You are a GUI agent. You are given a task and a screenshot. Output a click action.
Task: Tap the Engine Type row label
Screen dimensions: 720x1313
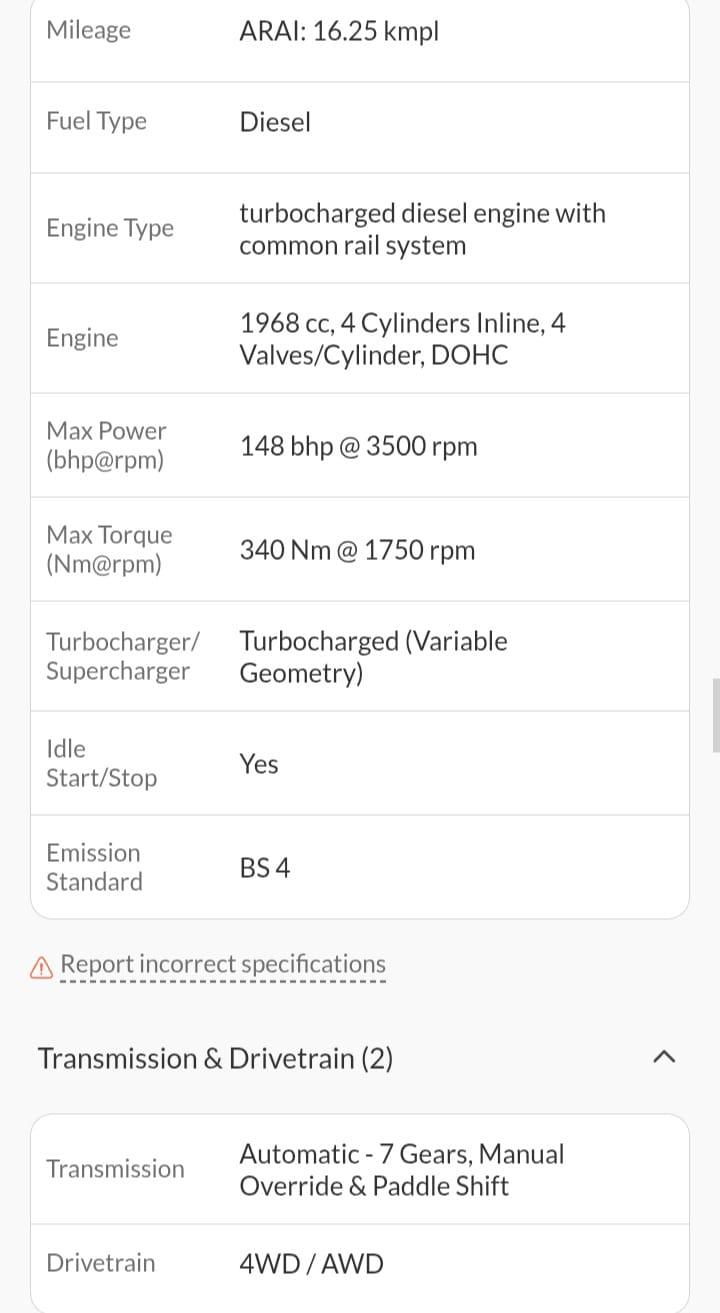pos(110,228)
